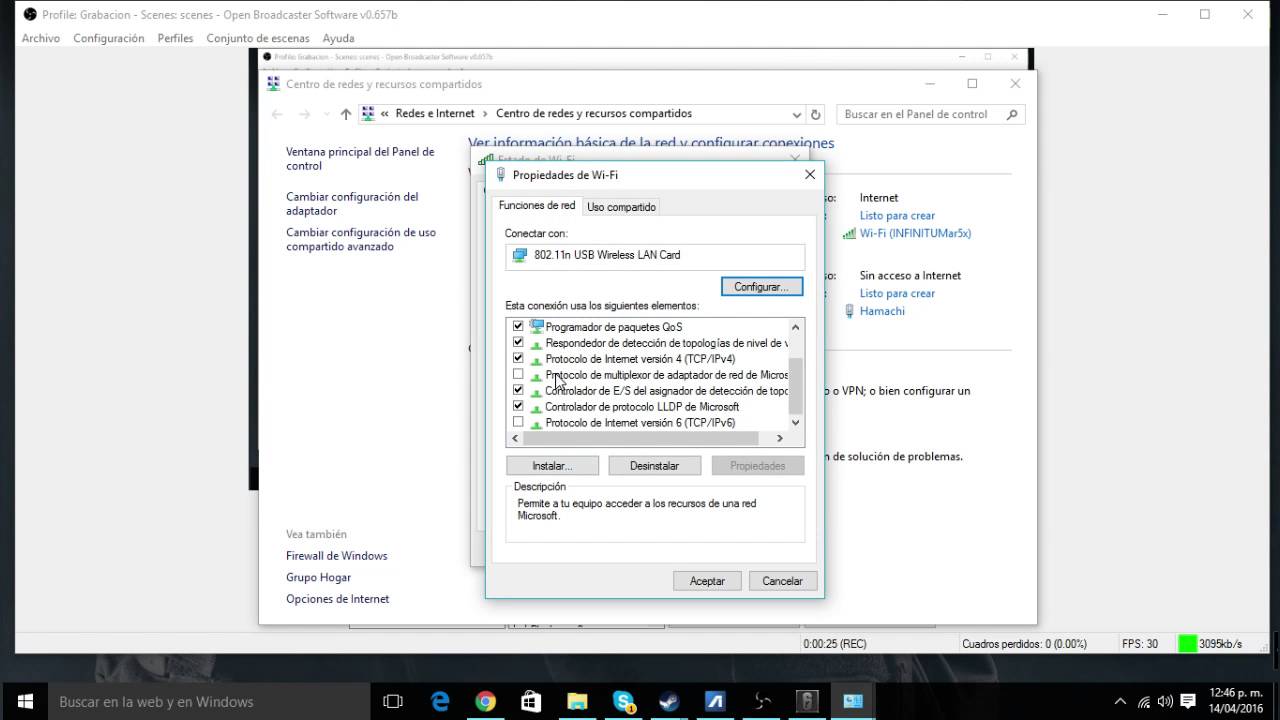Open Google Chrome from taskbar
Screen dimensions: 1280x720
pos(486,702)
